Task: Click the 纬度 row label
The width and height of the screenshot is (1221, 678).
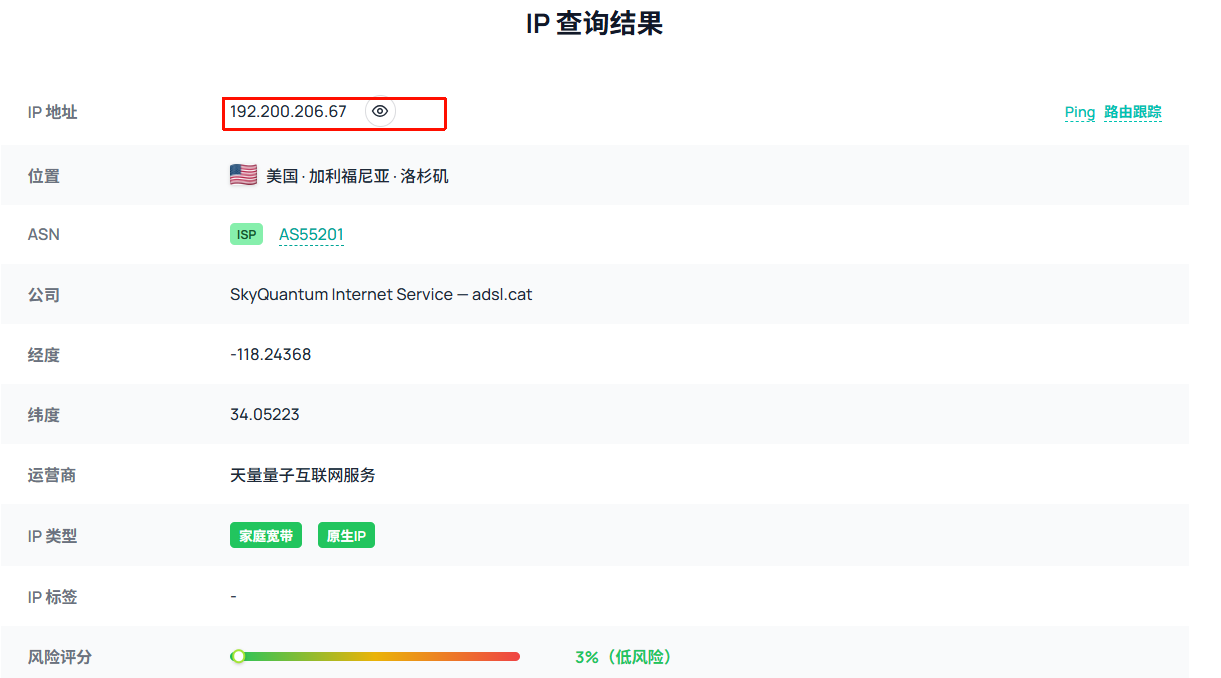Action: 44,415
